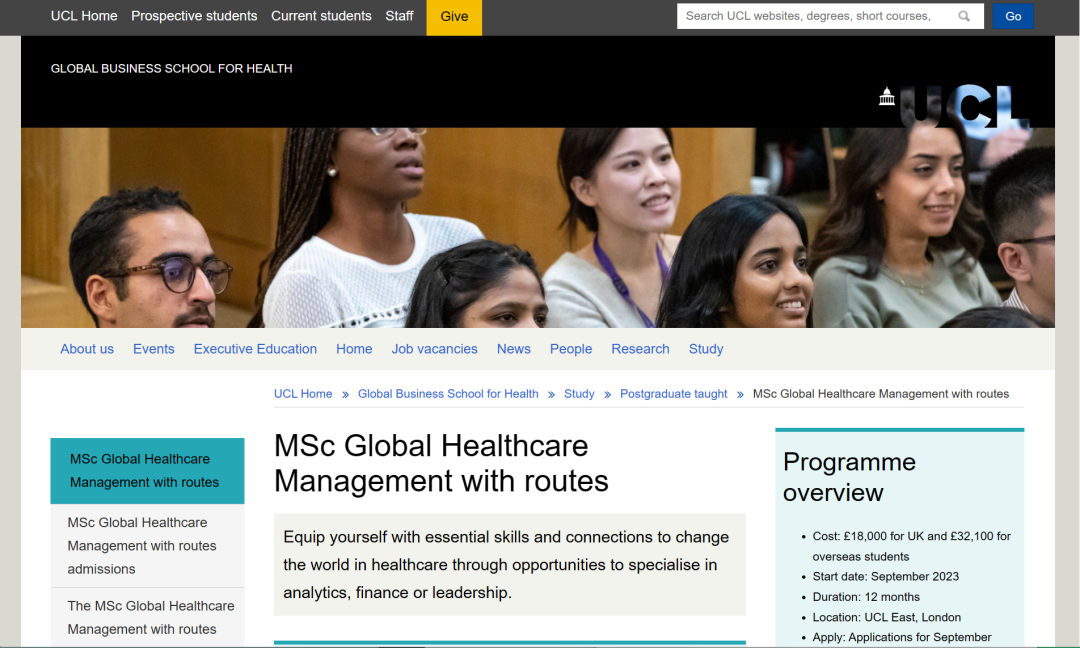This screenshot has width=1080, height=648.
Task: Select the Staff link
Action: 399,16
